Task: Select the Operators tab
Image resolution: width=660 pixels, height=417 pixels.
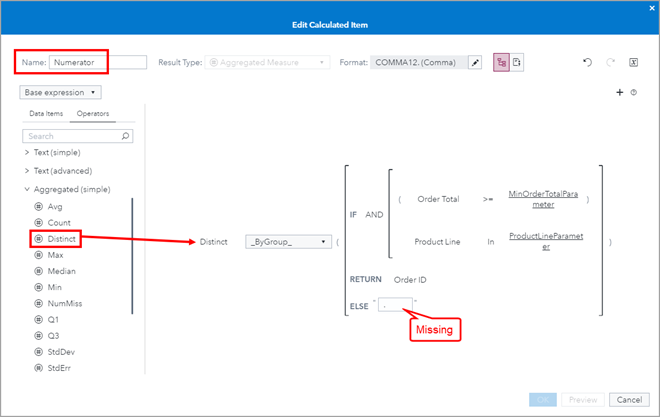Action: pyautogui.click(x=93, y=114)
